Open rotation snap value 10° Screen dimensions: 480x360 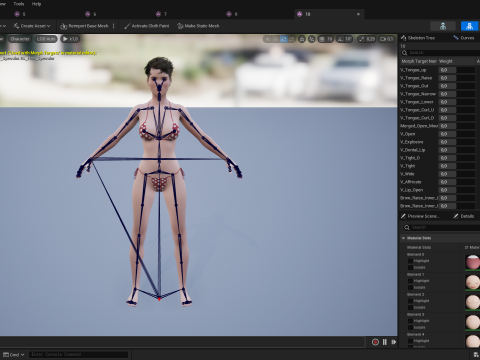[x=348, y=39]
